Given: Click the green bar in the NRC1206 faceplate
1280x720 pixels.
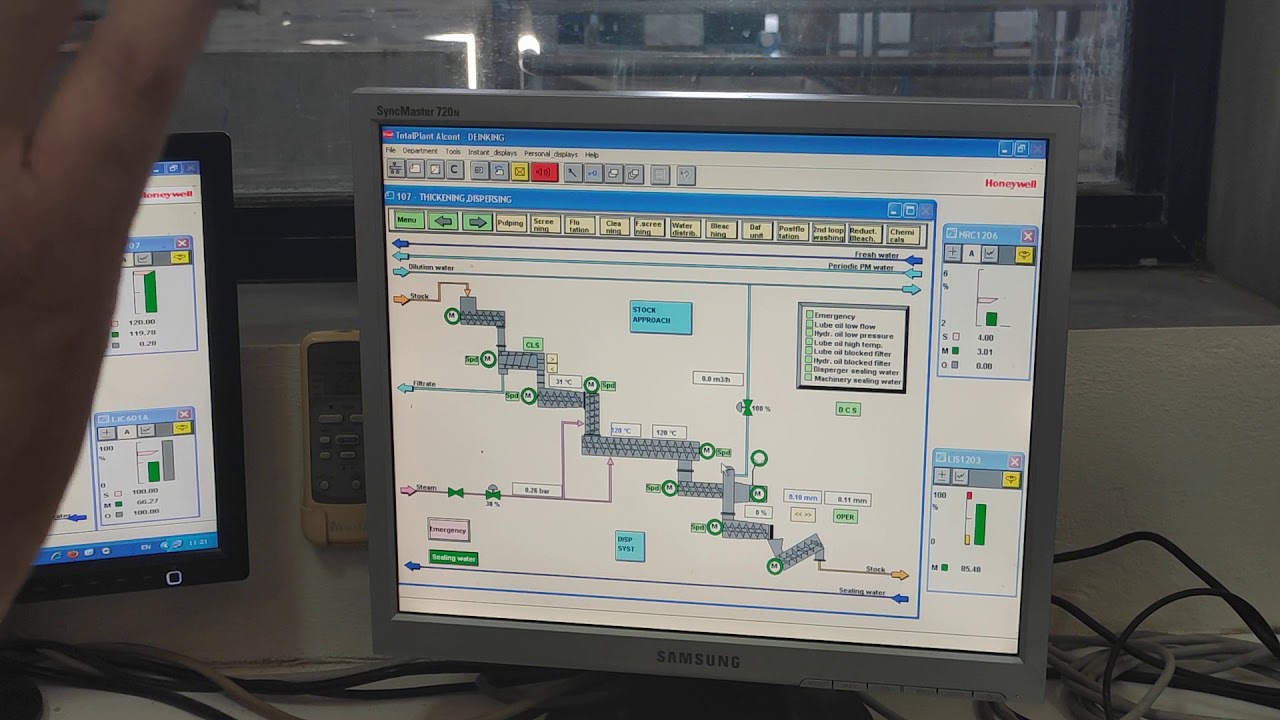Looking at the screenshot, I should (991, 319).
